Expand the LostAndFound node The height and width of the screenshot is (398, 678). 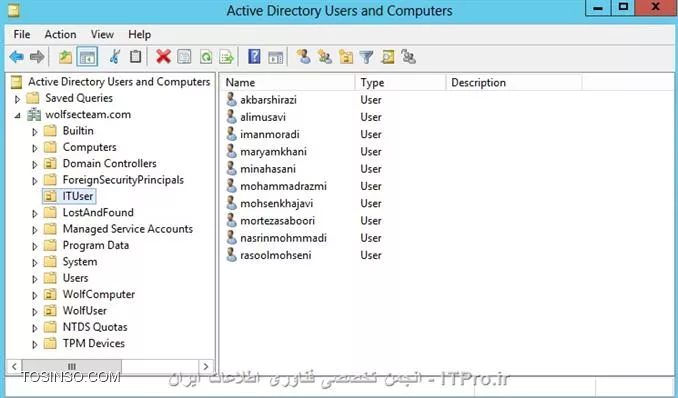[35, 214]
